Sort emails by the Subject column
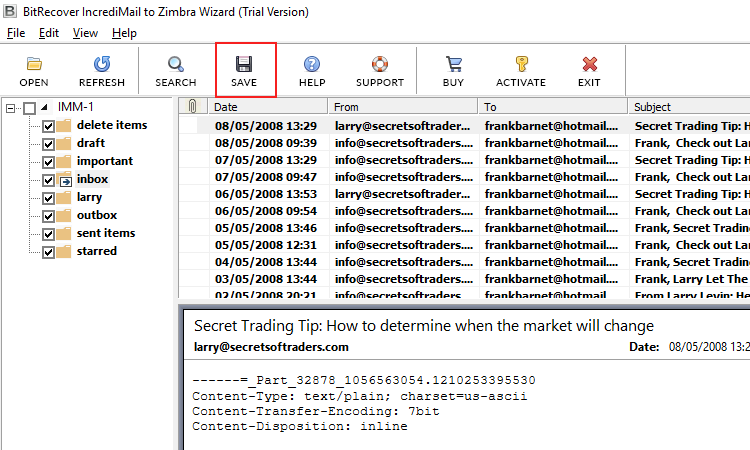 tap(689, 106)
